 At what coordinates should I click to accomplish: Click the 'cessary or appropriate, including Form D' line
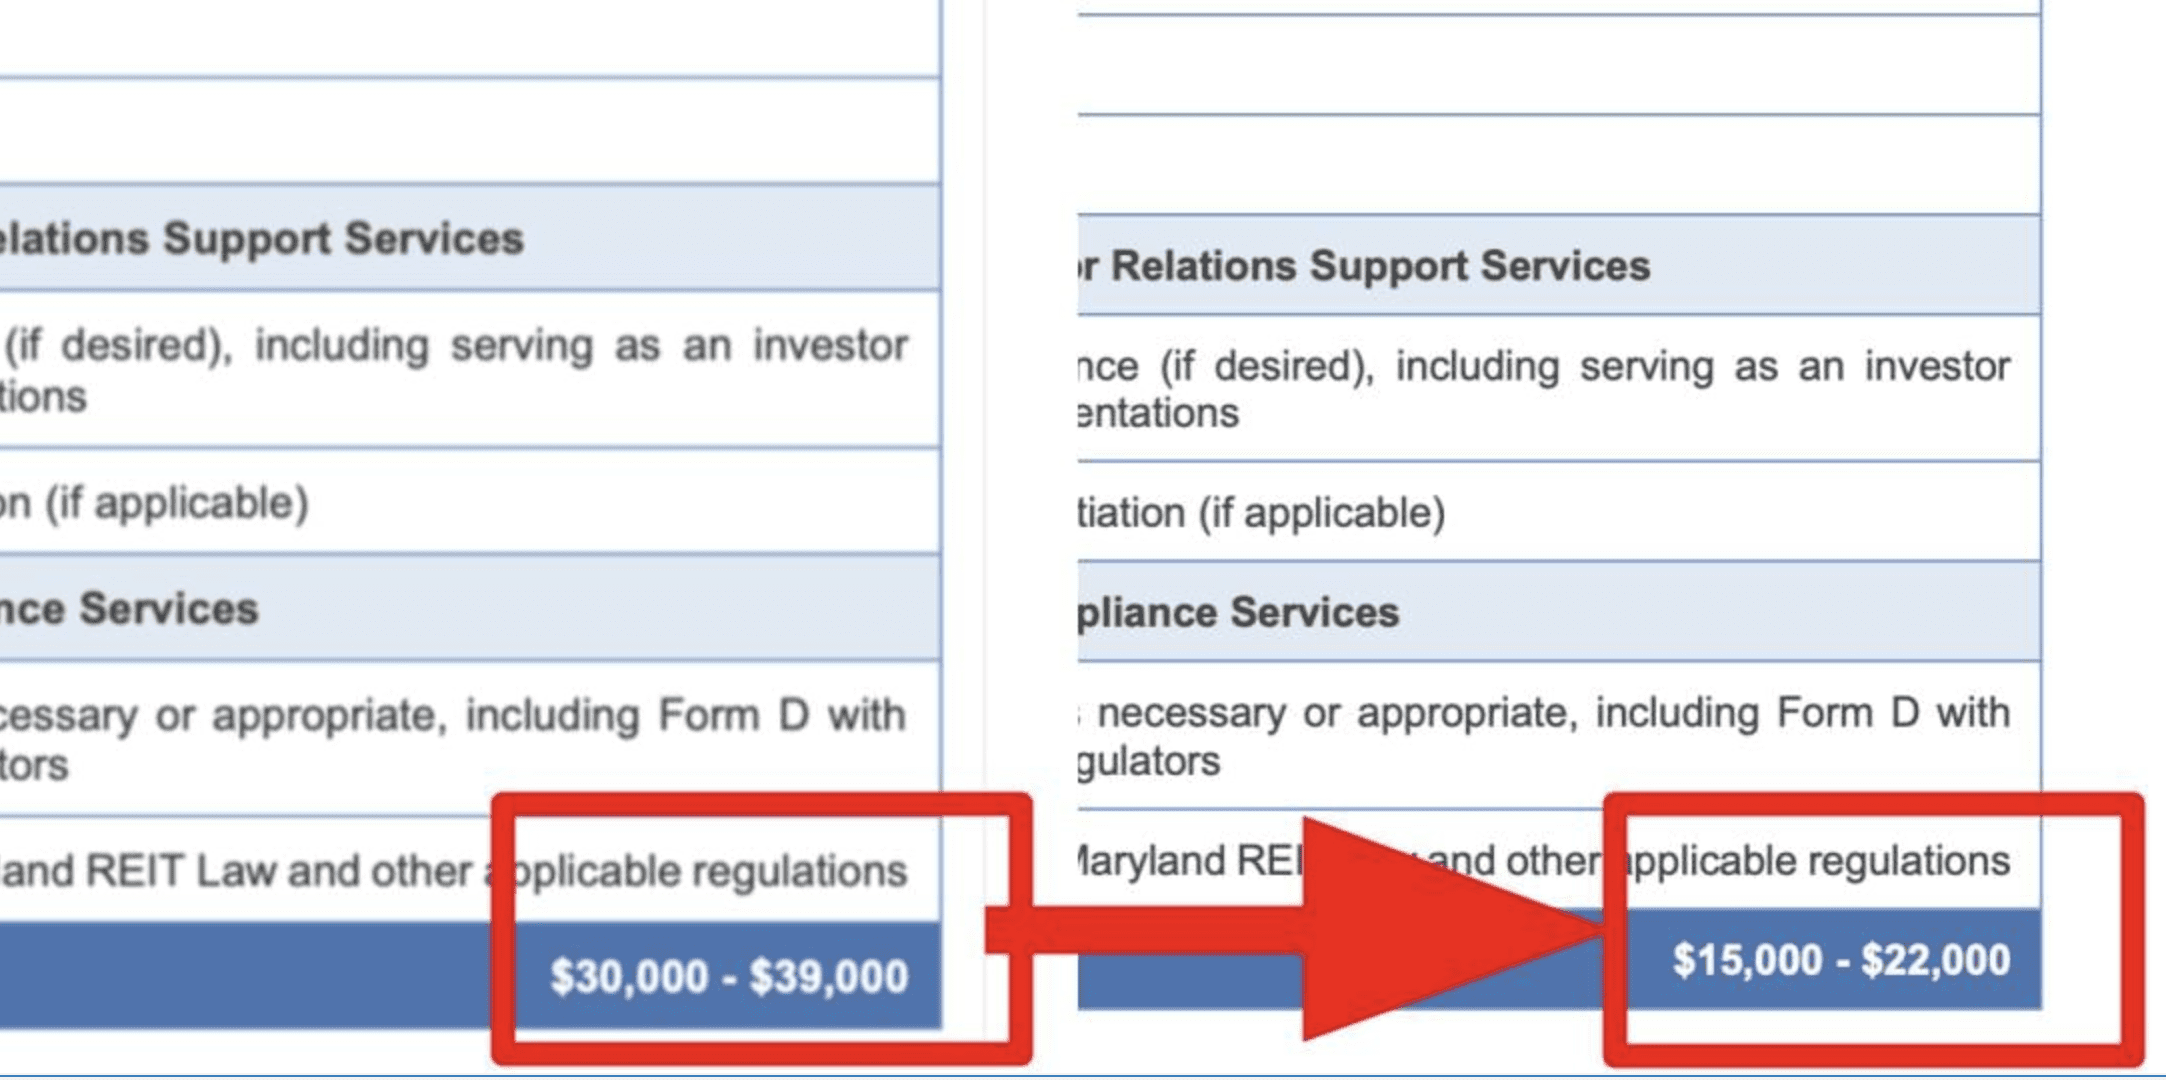(x=450, y=716)
